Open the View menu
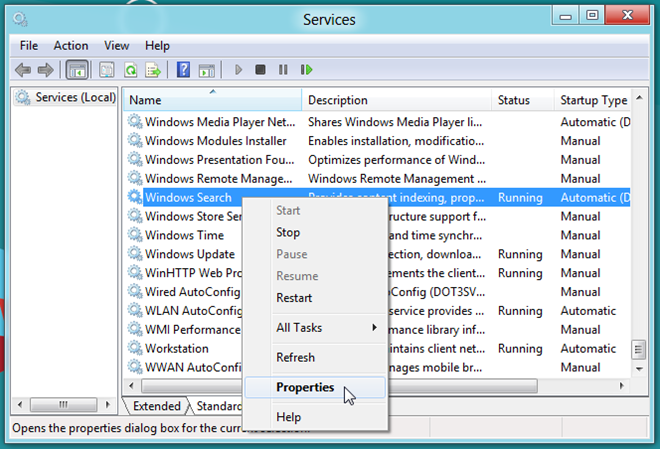This screenshot has height=449, width=660. coord(117,45)
